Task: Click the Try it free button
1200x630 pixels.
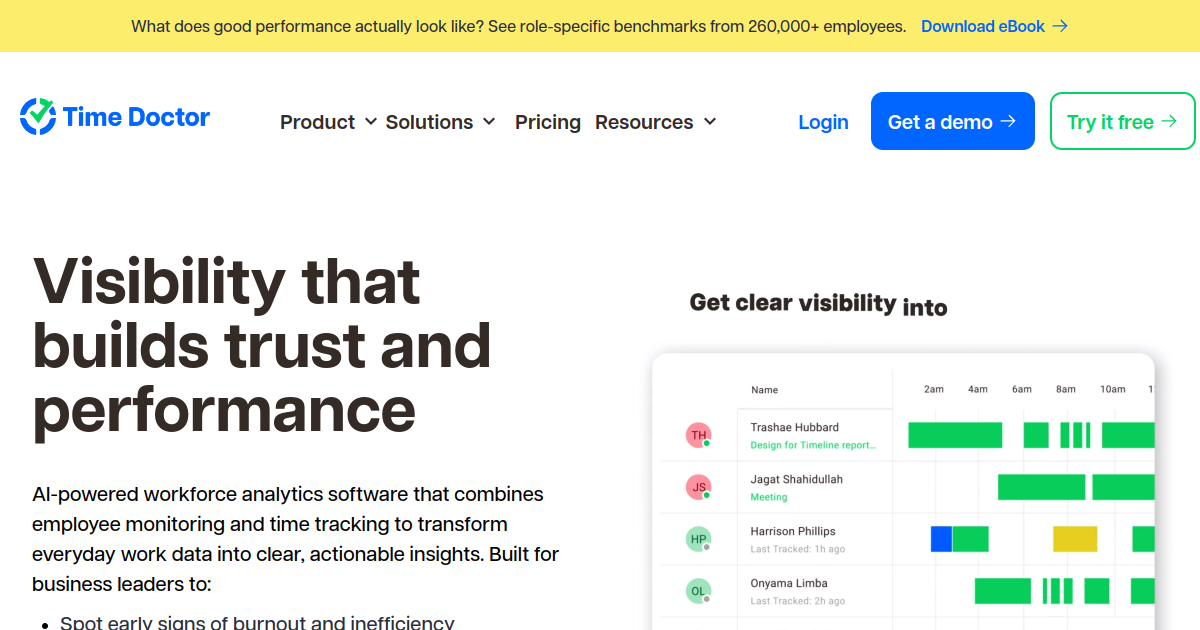Action: click(x=1123, y=121)
